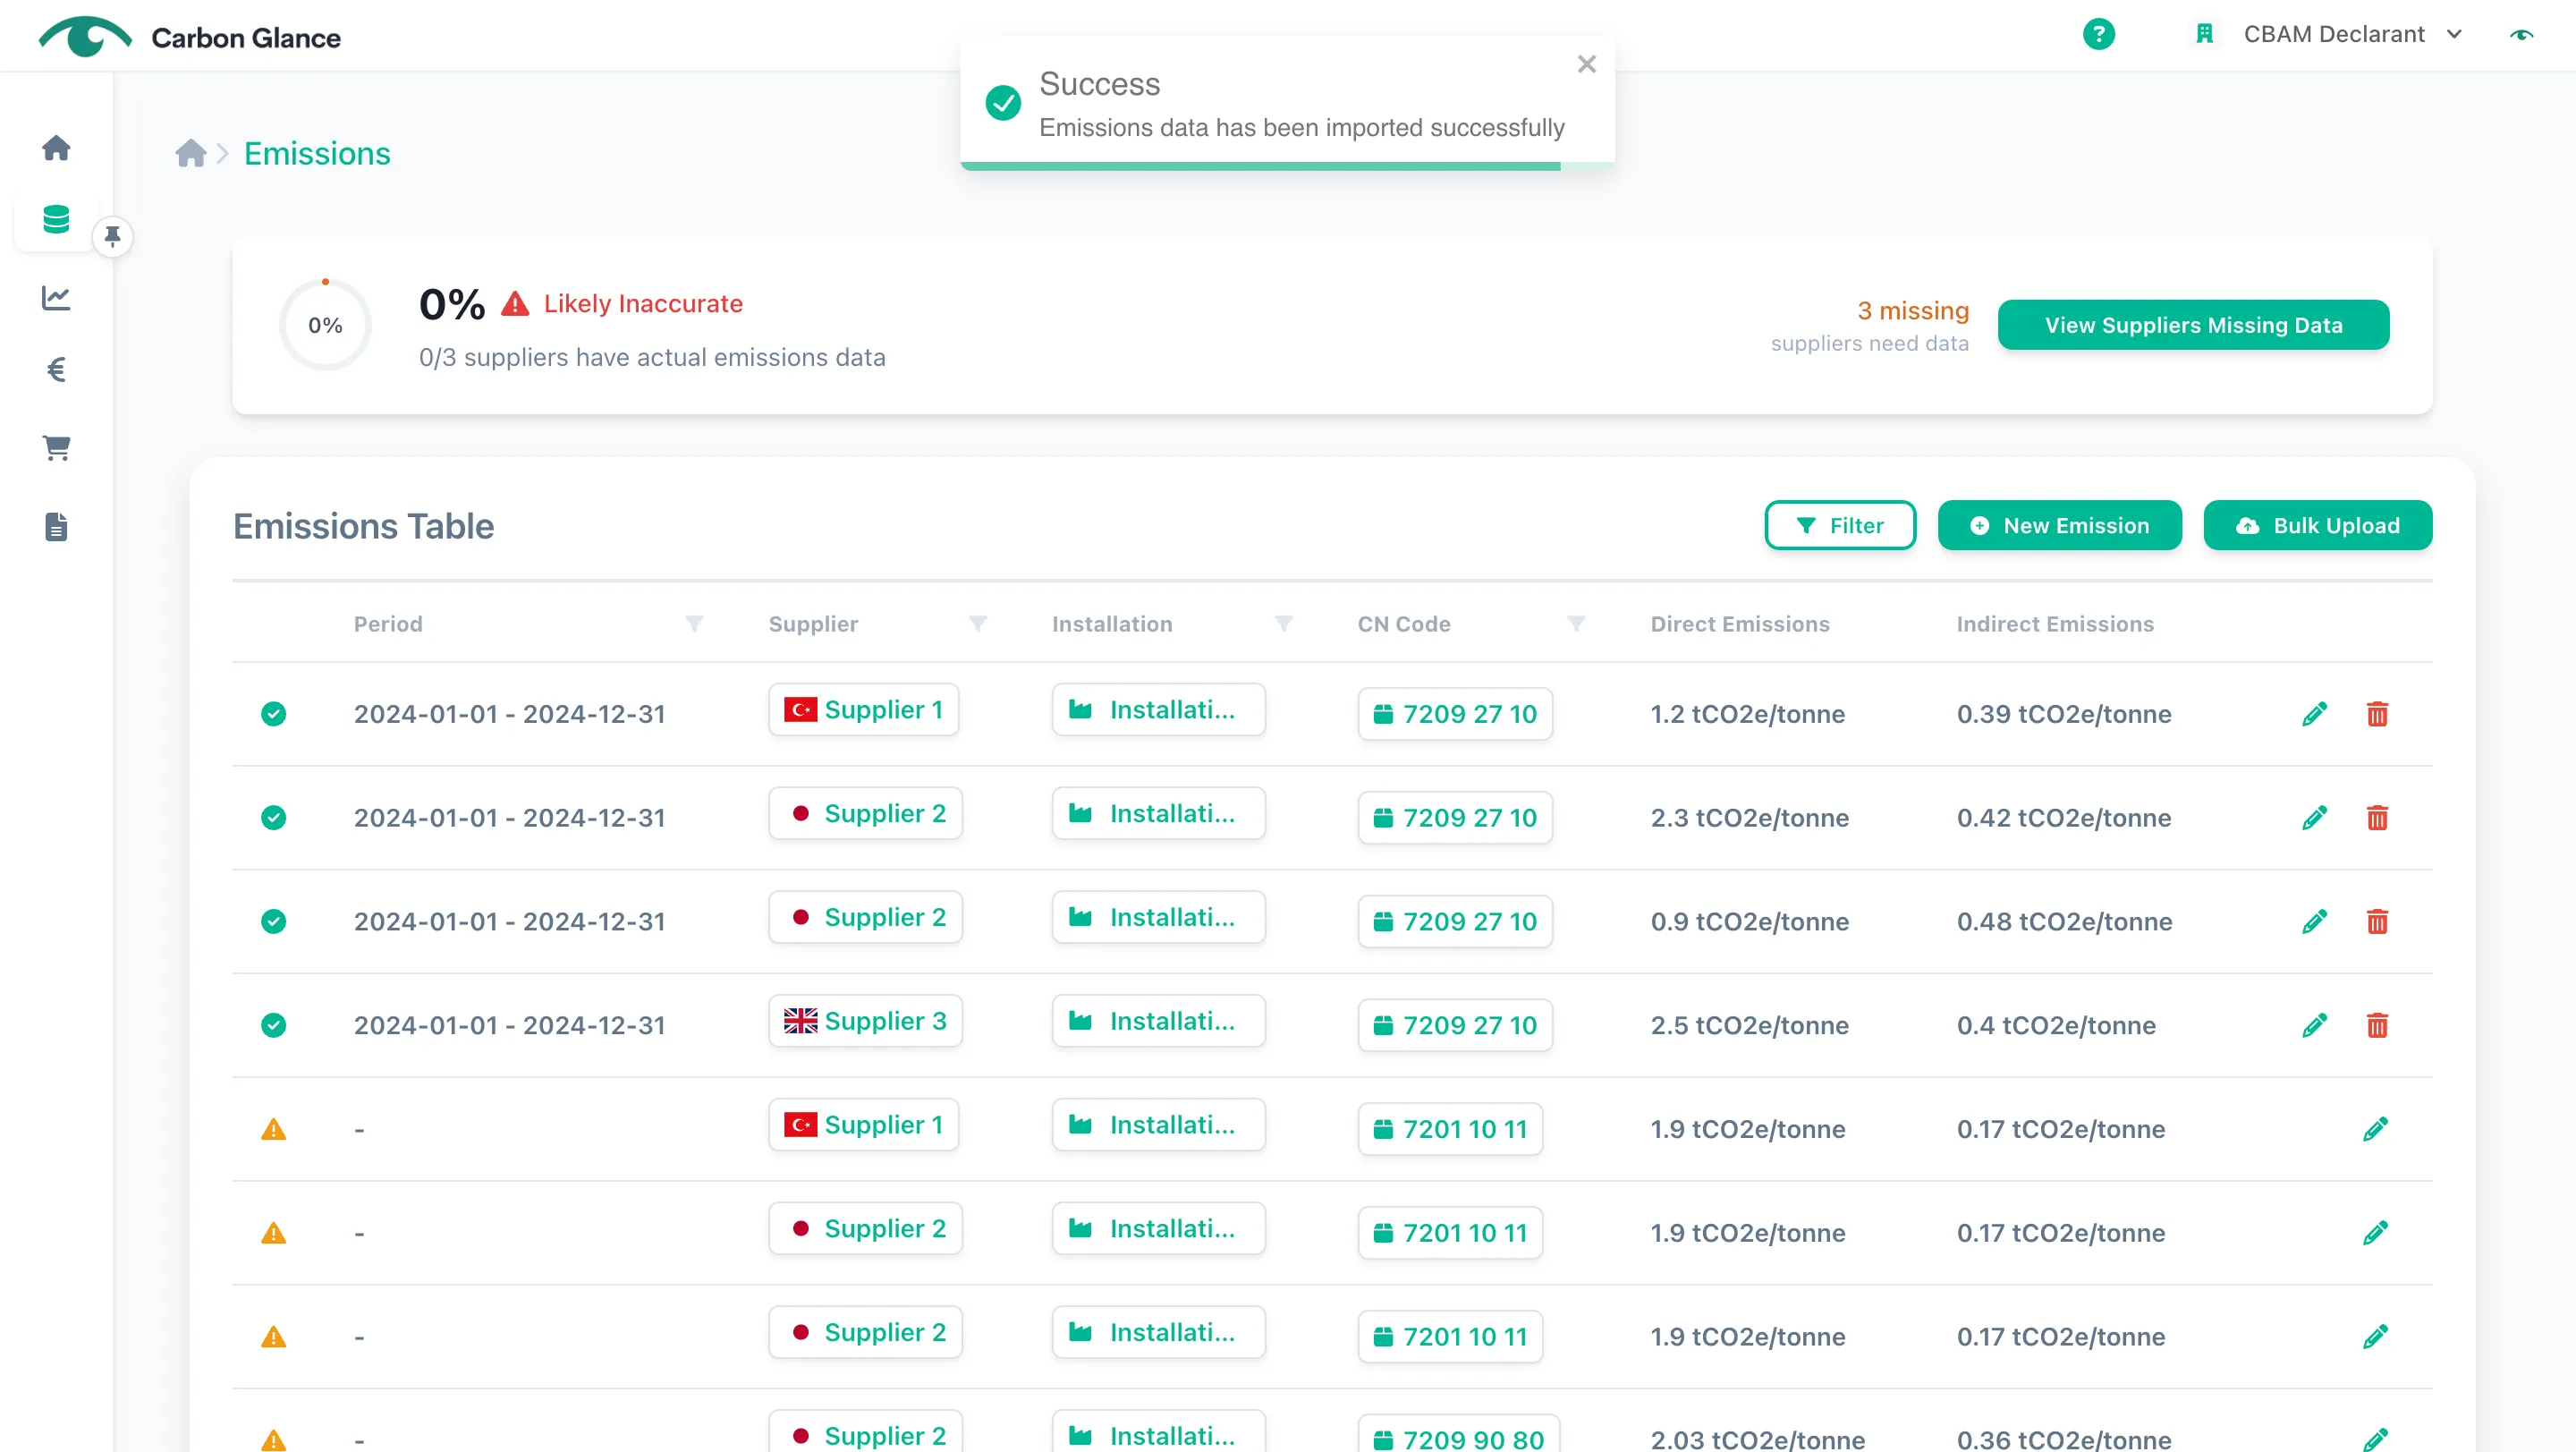Delete the 1.2 tCO2e/tonne emission row
2576x1452 pixels.
click(2377, 714)
